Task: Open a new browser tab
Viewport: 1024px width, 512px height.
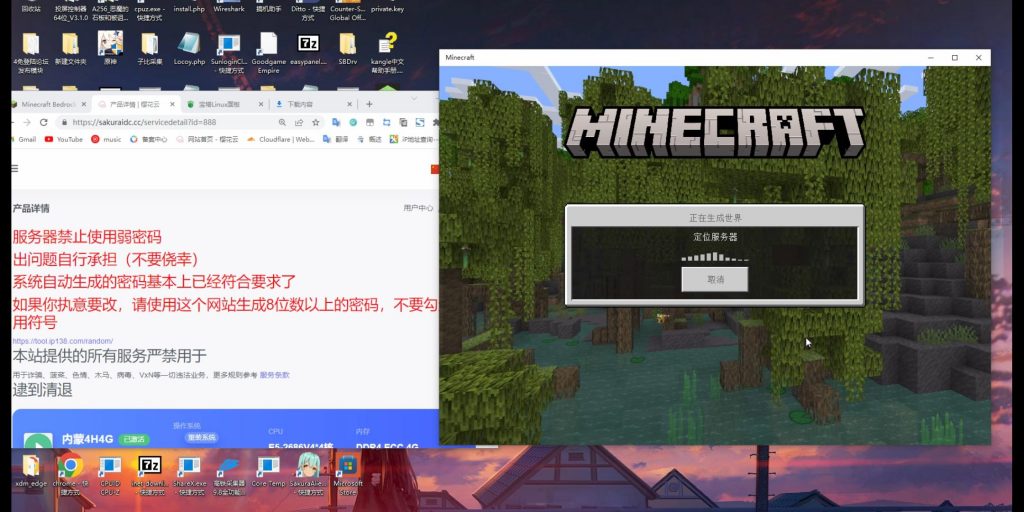Action: coord(369,104)
